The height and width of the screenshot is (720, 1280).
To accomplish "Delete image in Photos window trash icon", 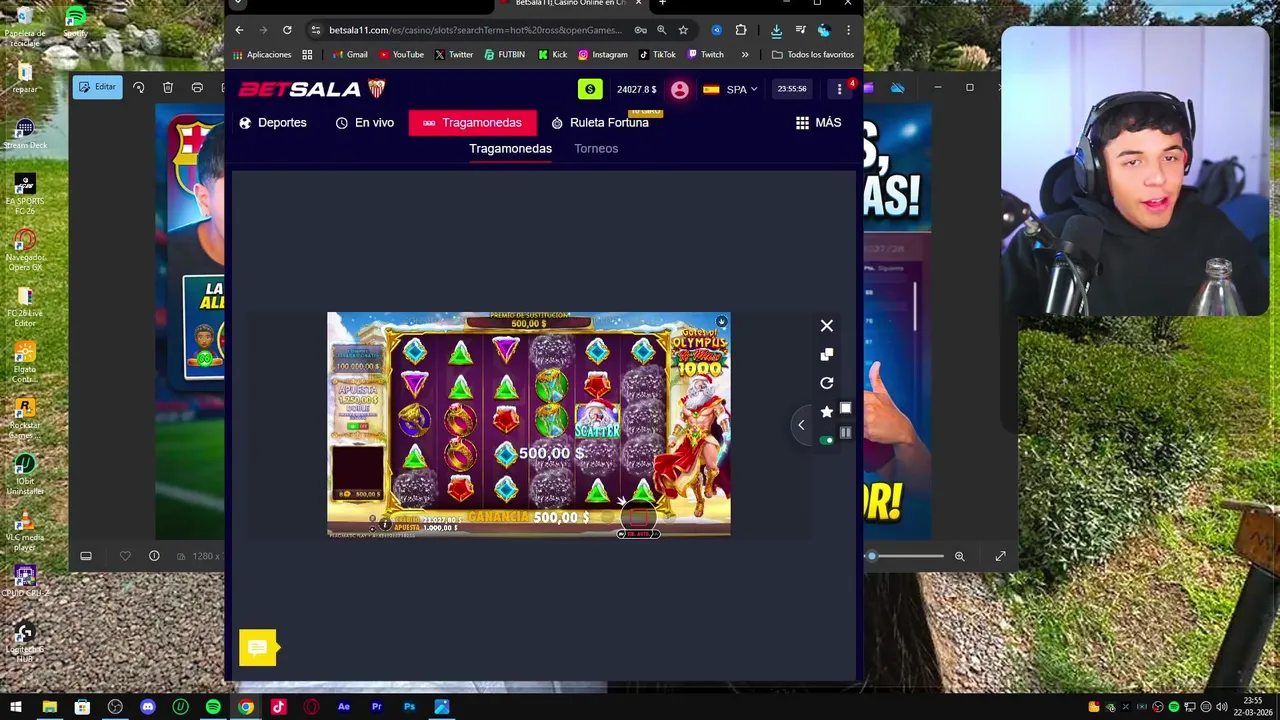I will pos(168,88).
